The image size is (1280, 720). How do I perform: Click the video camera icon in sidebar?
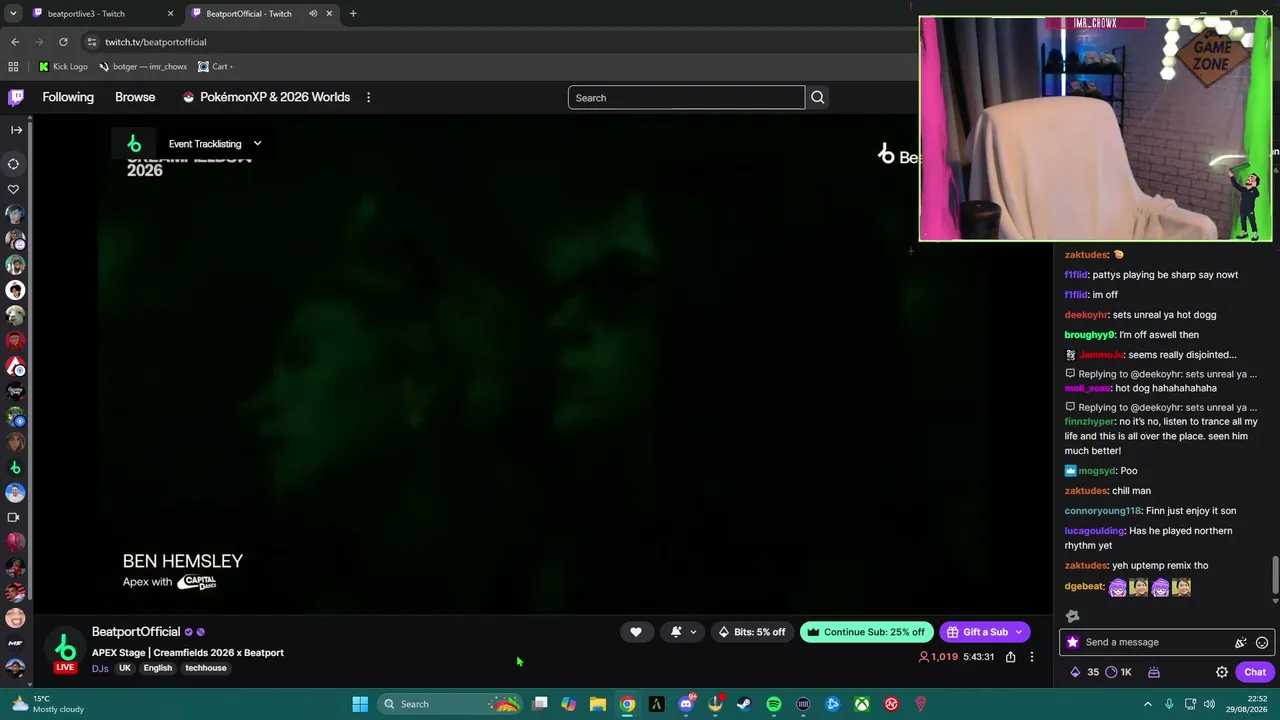[x=14, y=517]
